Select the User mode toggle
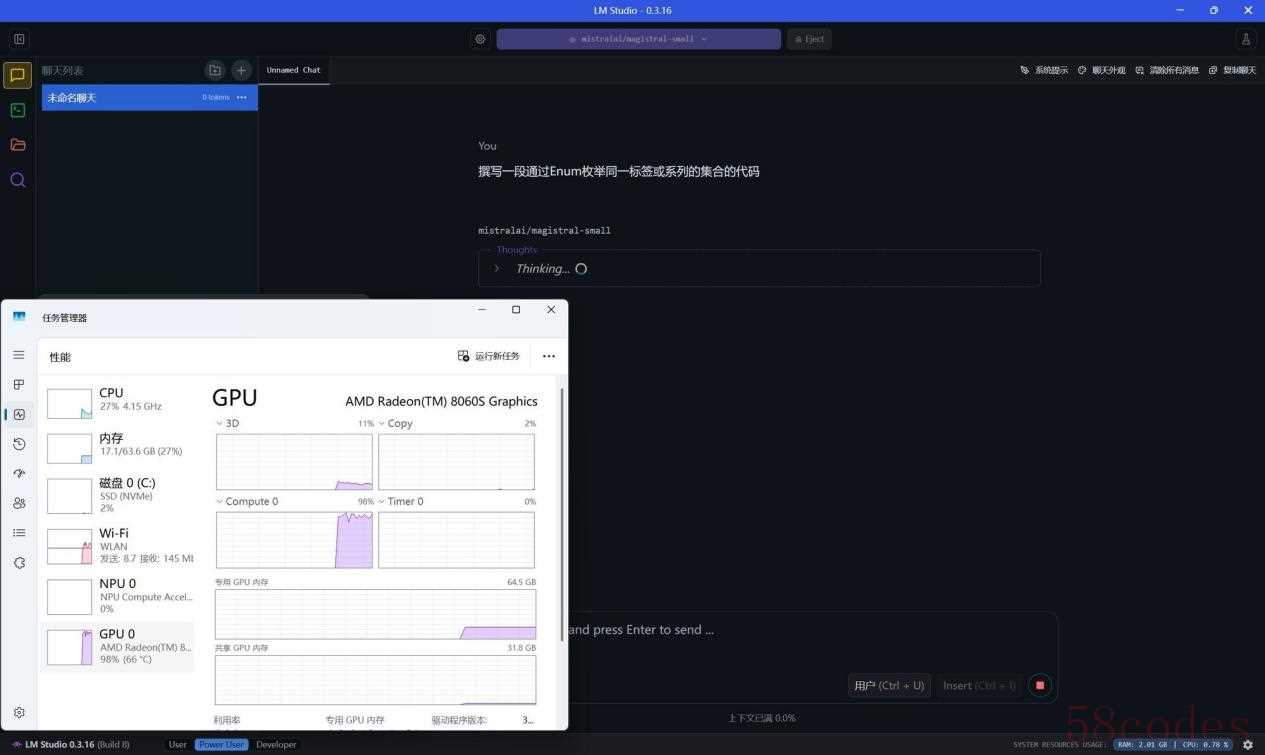 (177, 745)
